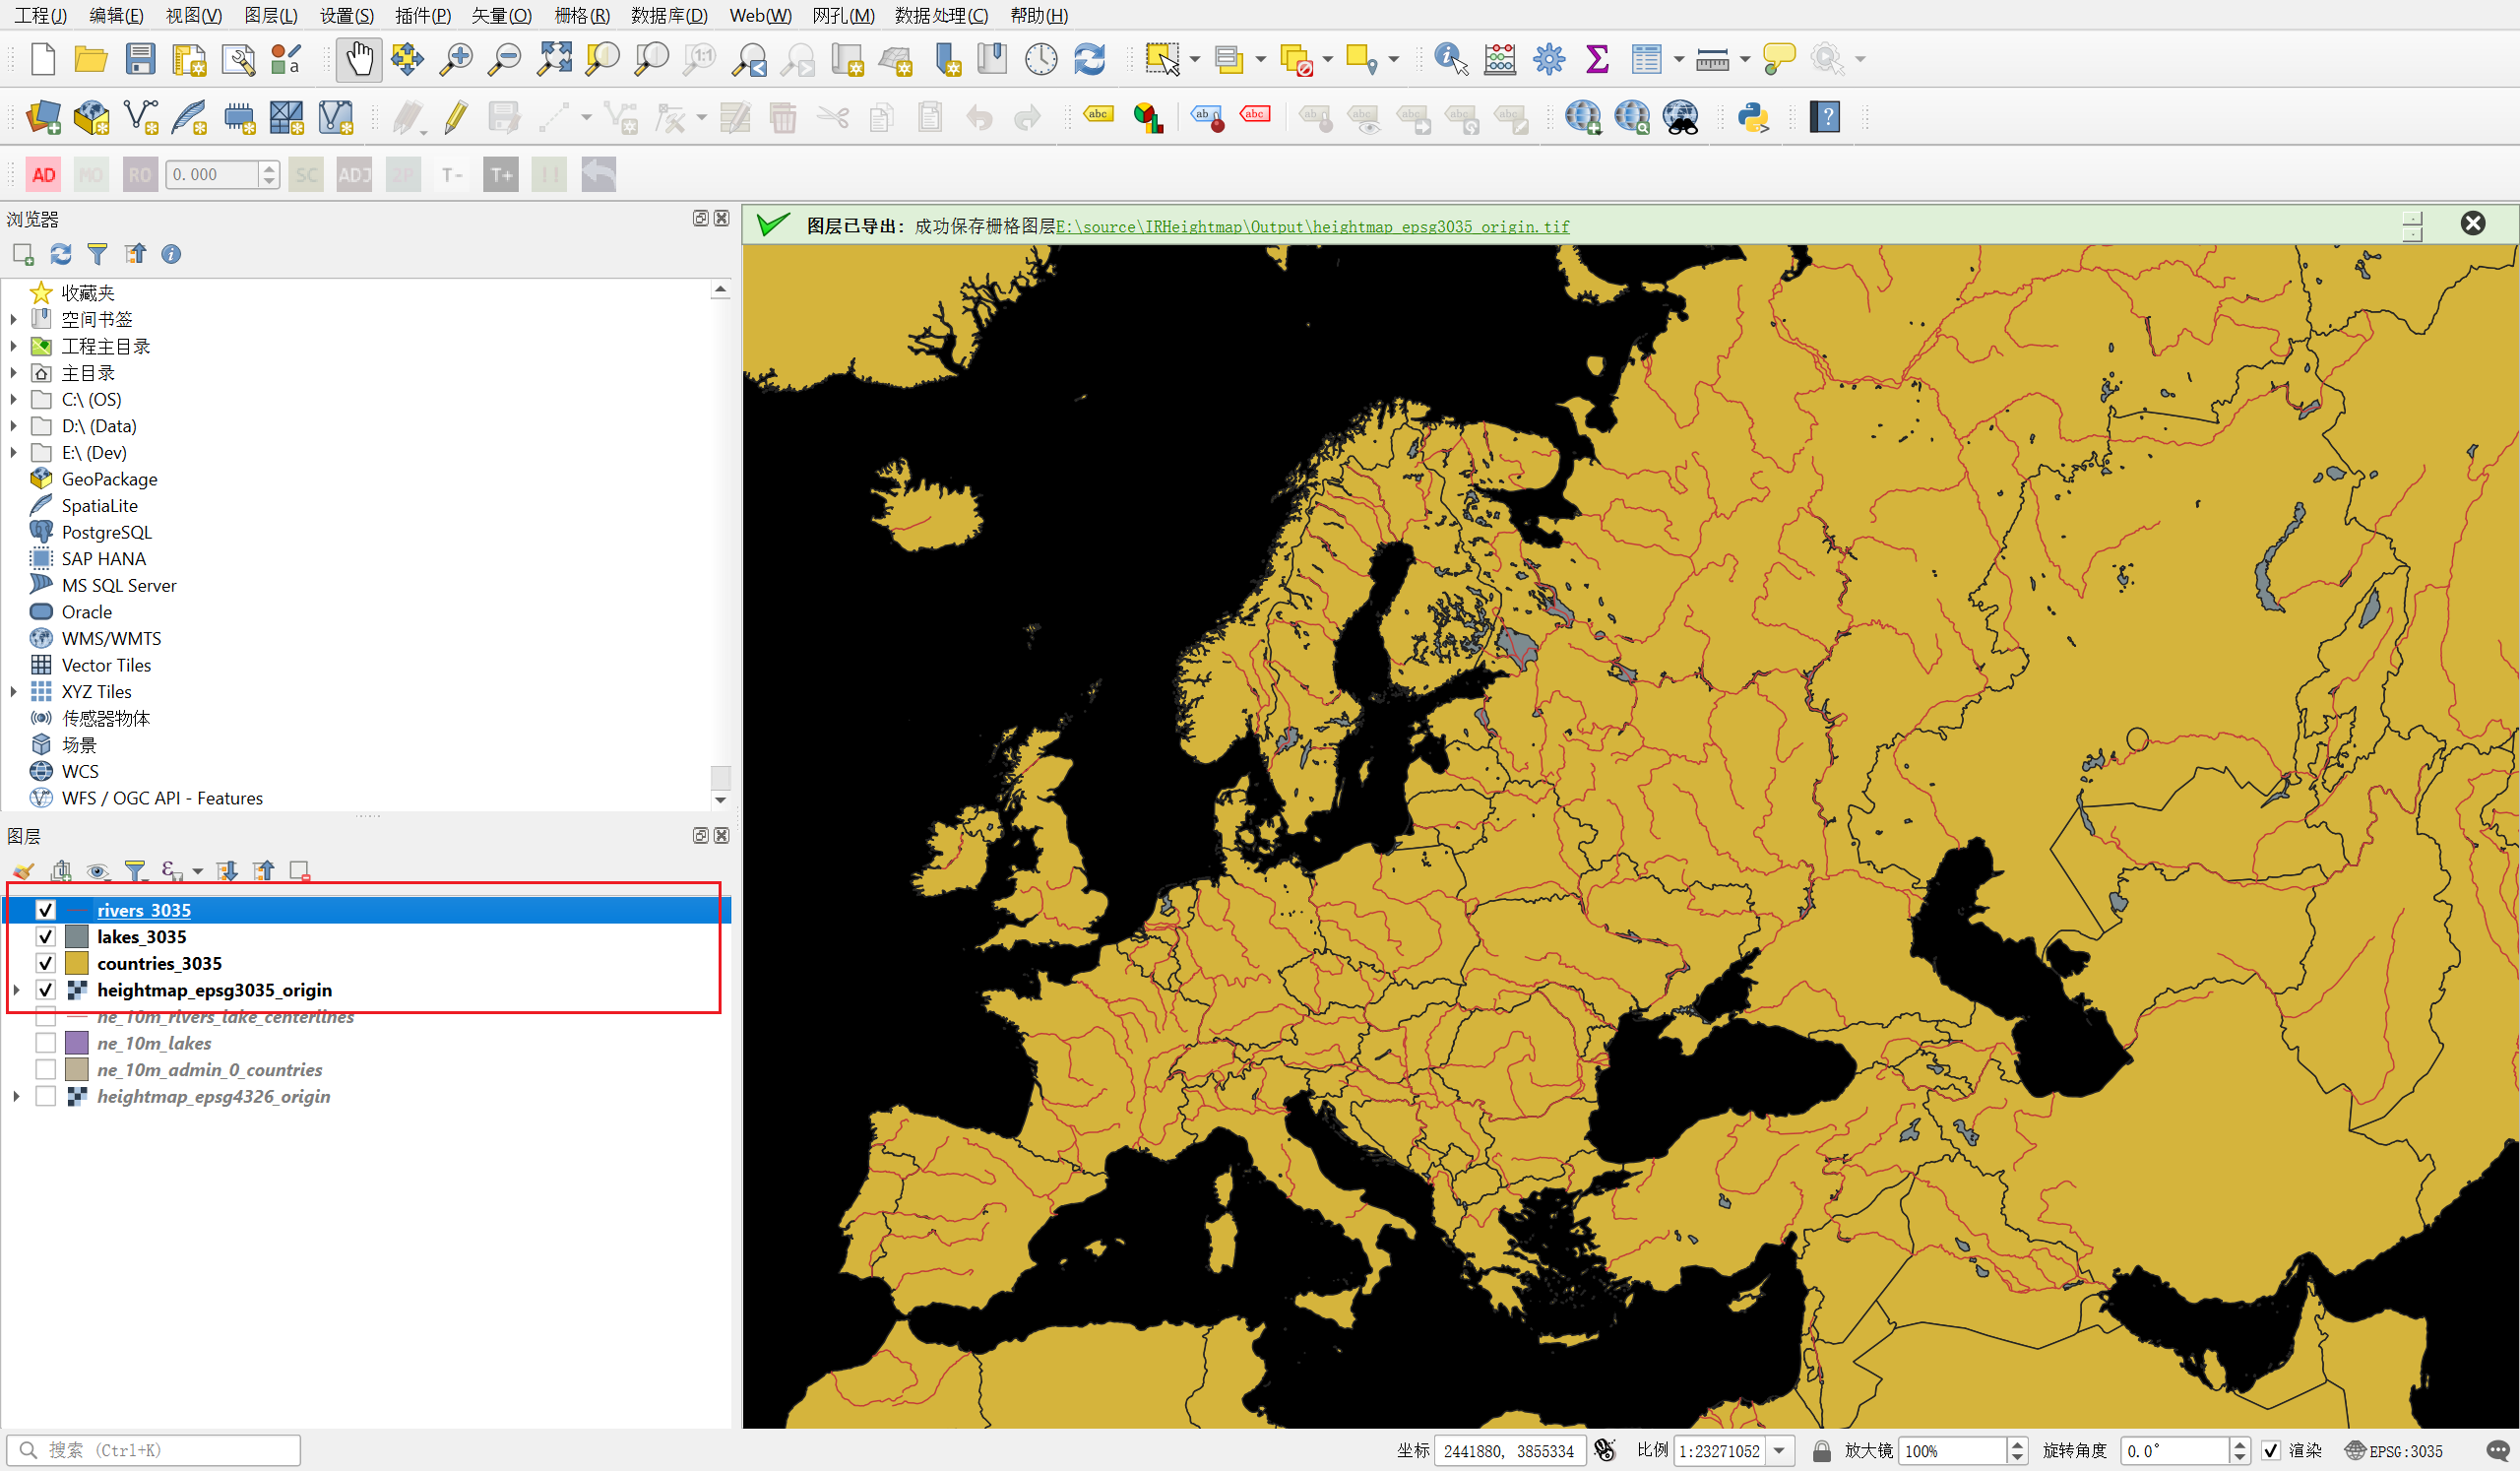Screen dimensions: 2520x1471
Task: Enable the ne_10m_lakes layer checkbox
Action: 46,1044
